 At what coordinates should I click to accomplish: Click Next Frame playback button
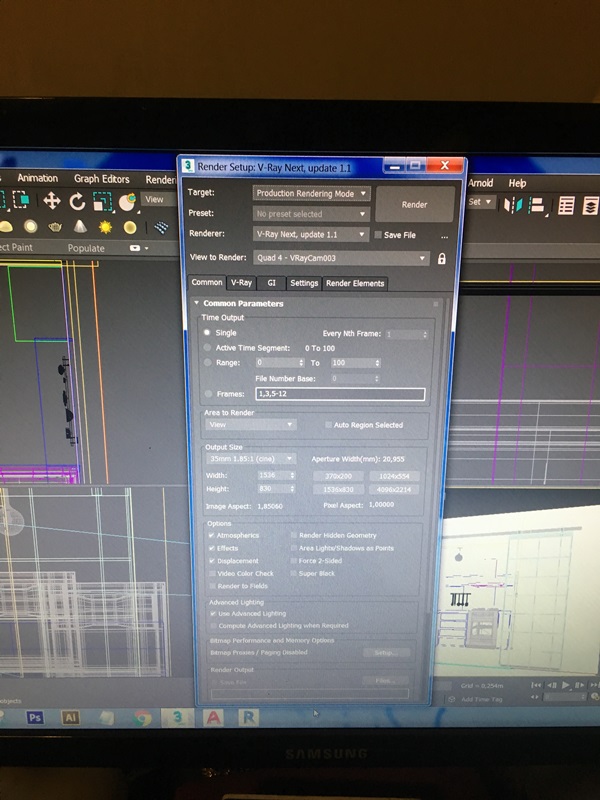[x=580, y=685]
